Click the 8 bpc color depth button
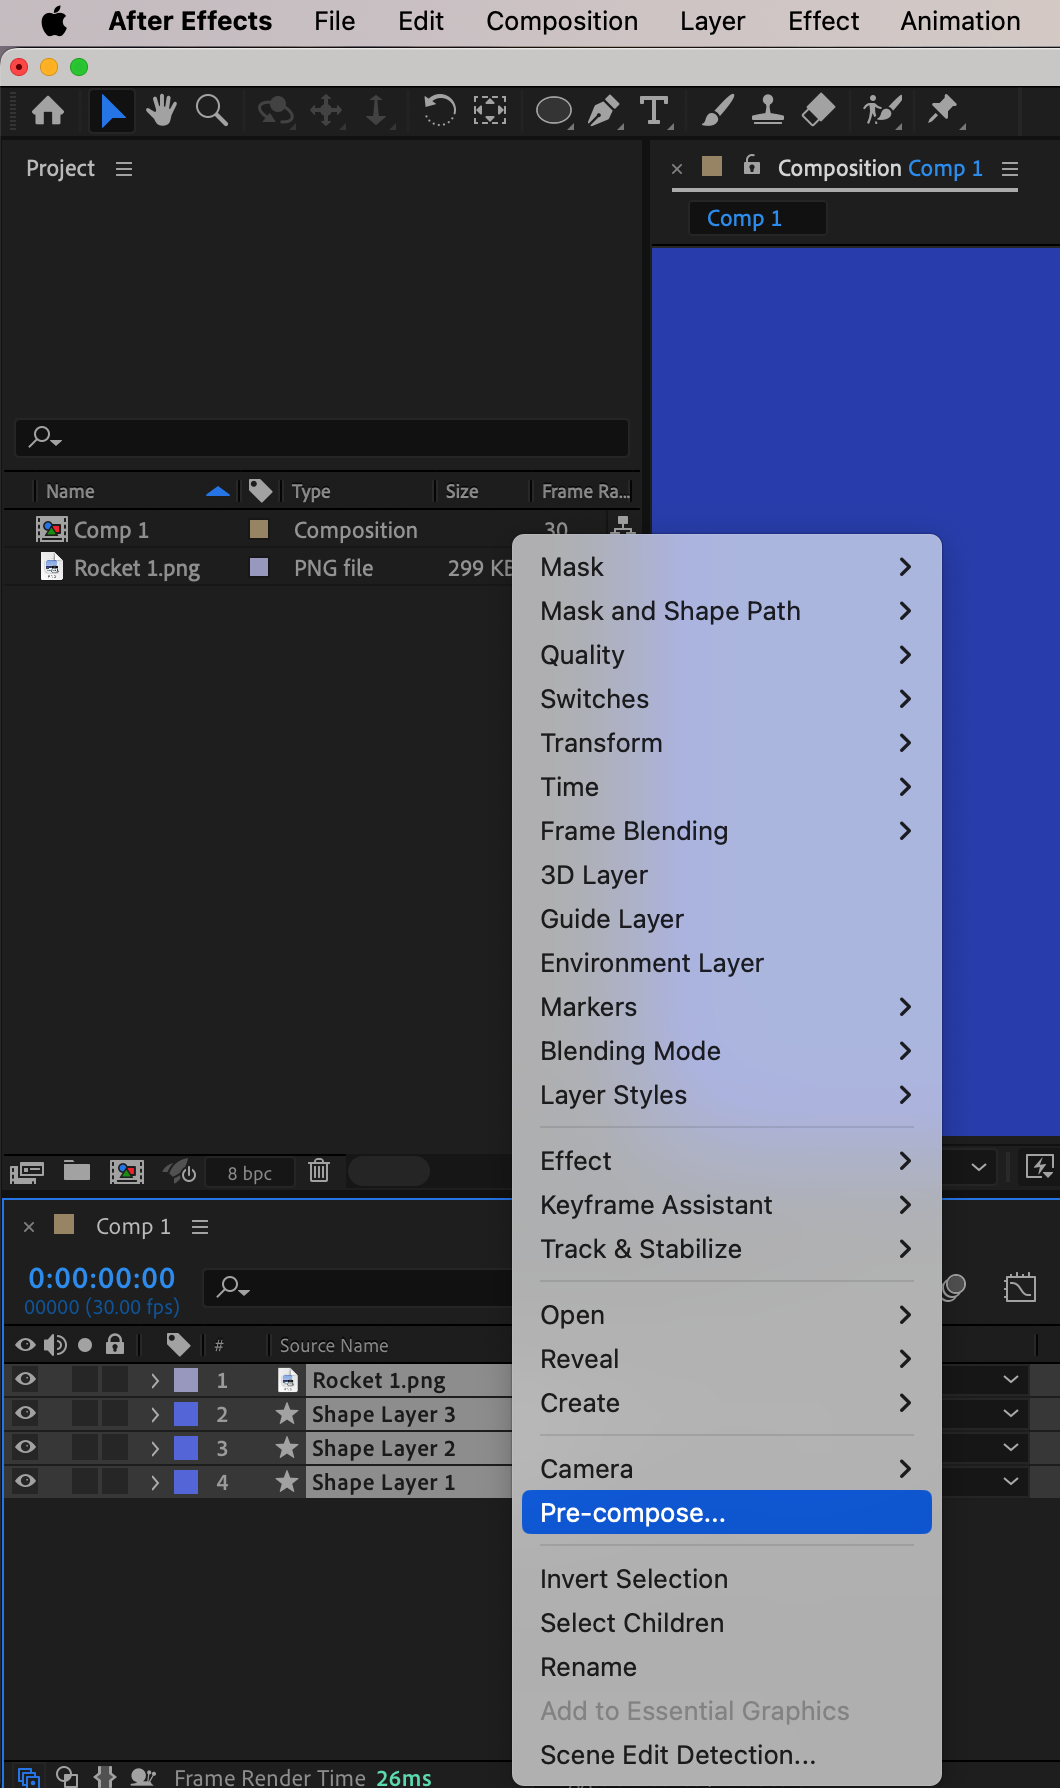 [x=249, y=1173]
